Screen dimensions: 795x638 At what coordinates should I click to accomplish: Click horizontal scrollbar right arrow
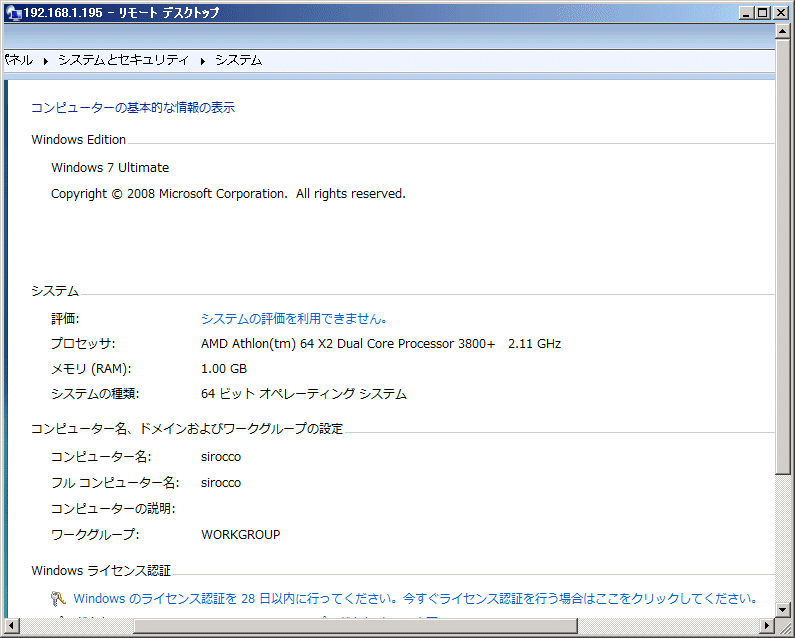tap(767, 625)
